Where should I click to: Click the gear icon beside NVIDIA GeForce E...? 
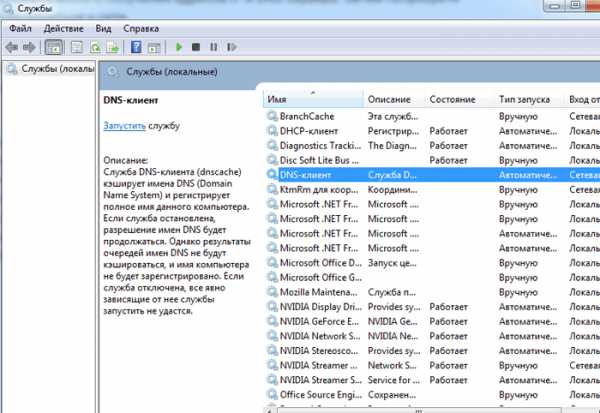(x=272, y=321)
